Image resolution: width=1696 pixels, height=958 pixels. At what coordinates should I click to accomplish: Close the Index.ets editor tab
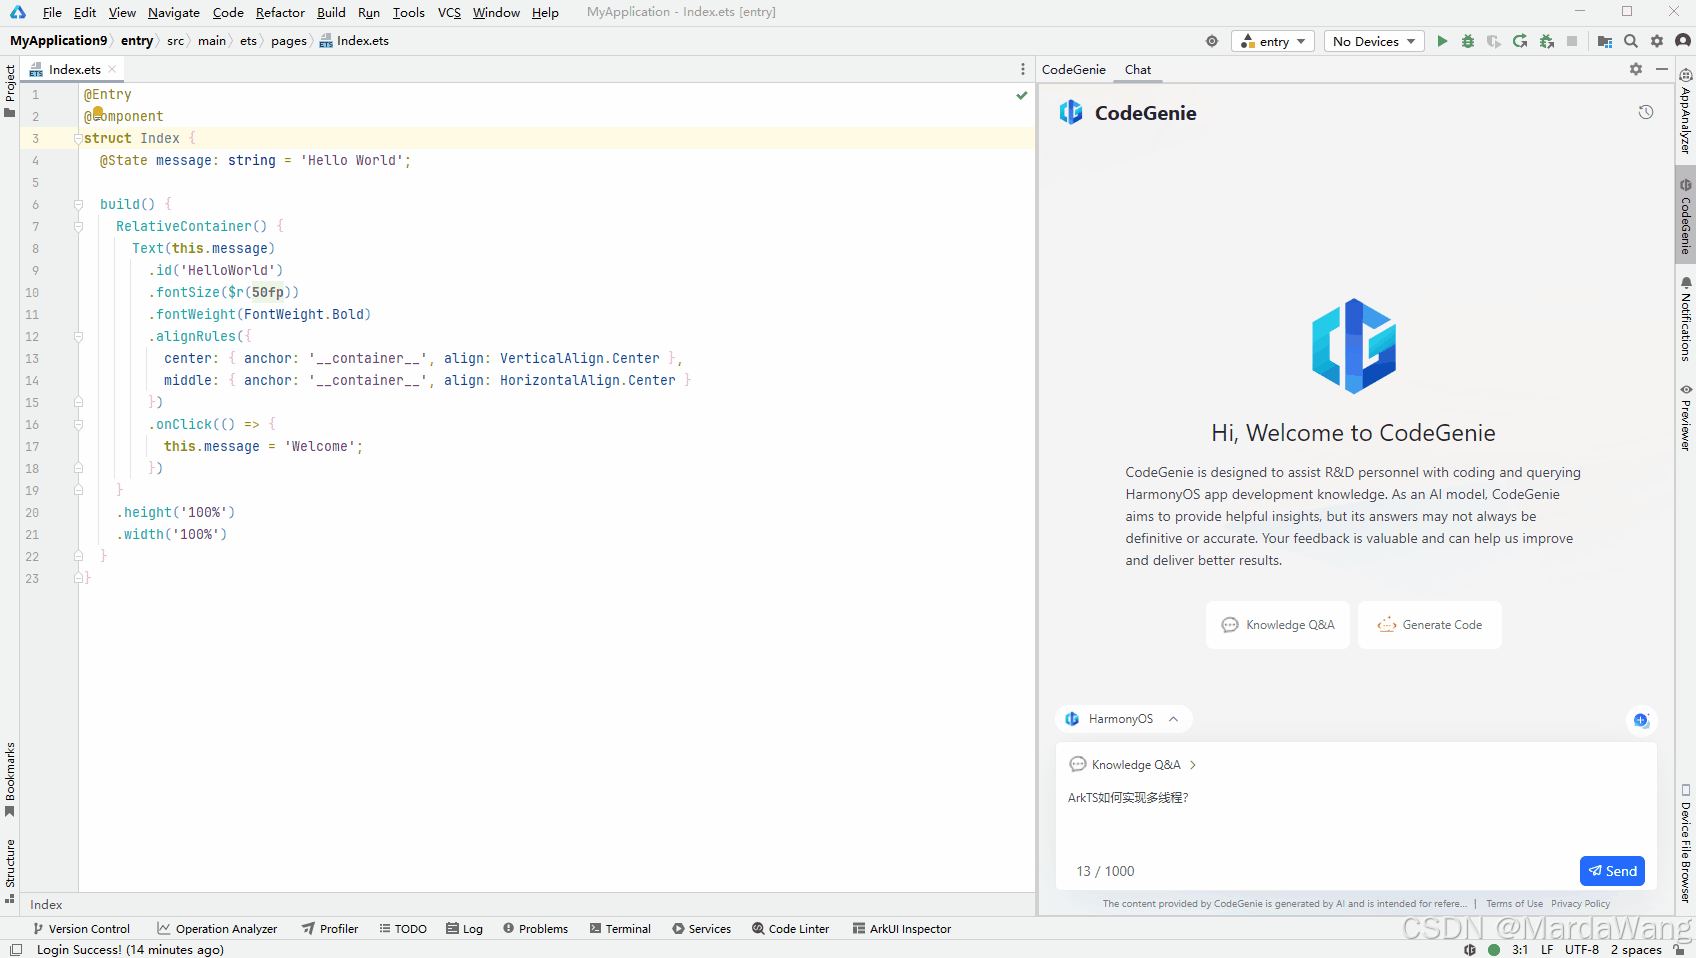pyautogui.click(x=112, y=69)
